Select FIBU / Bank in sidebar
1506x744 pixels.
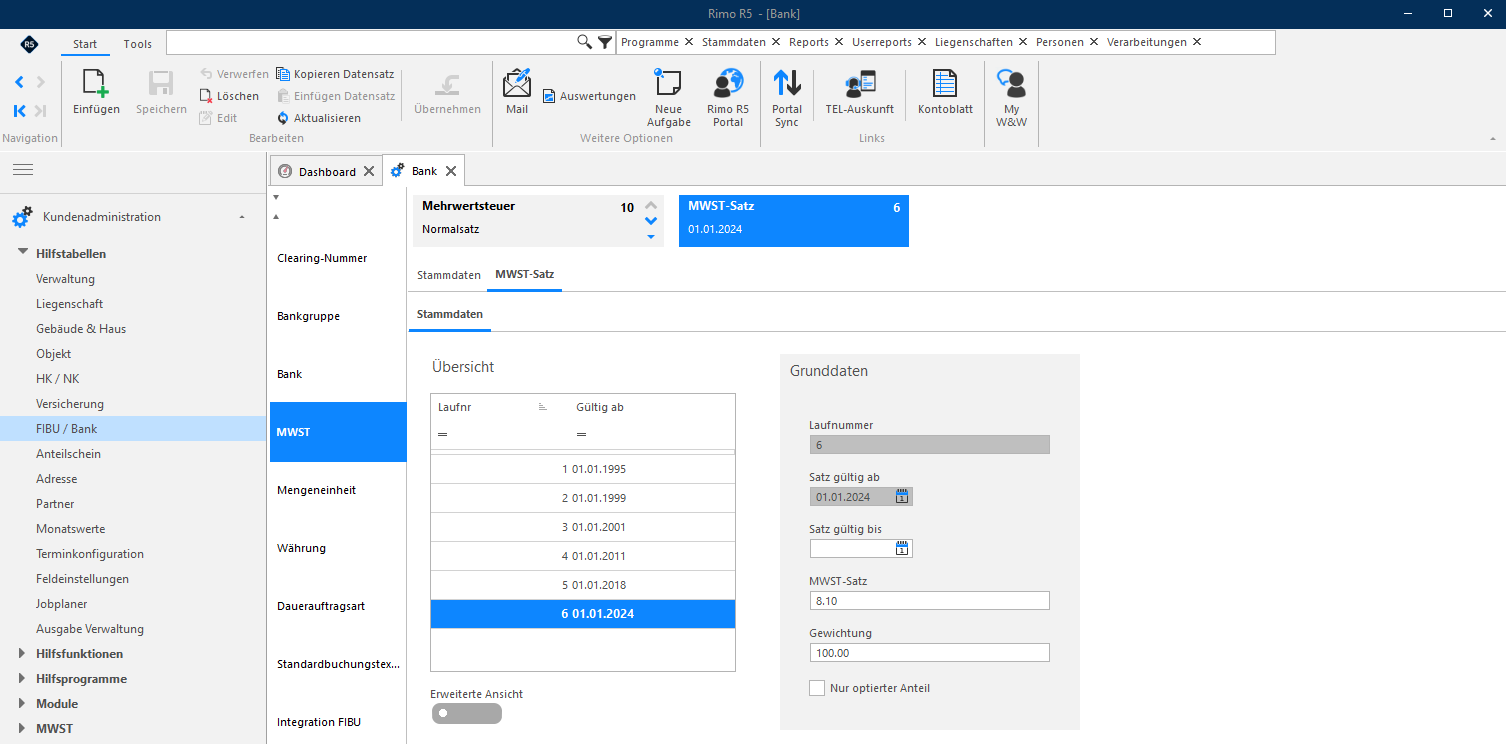click(x=133, y=429)
